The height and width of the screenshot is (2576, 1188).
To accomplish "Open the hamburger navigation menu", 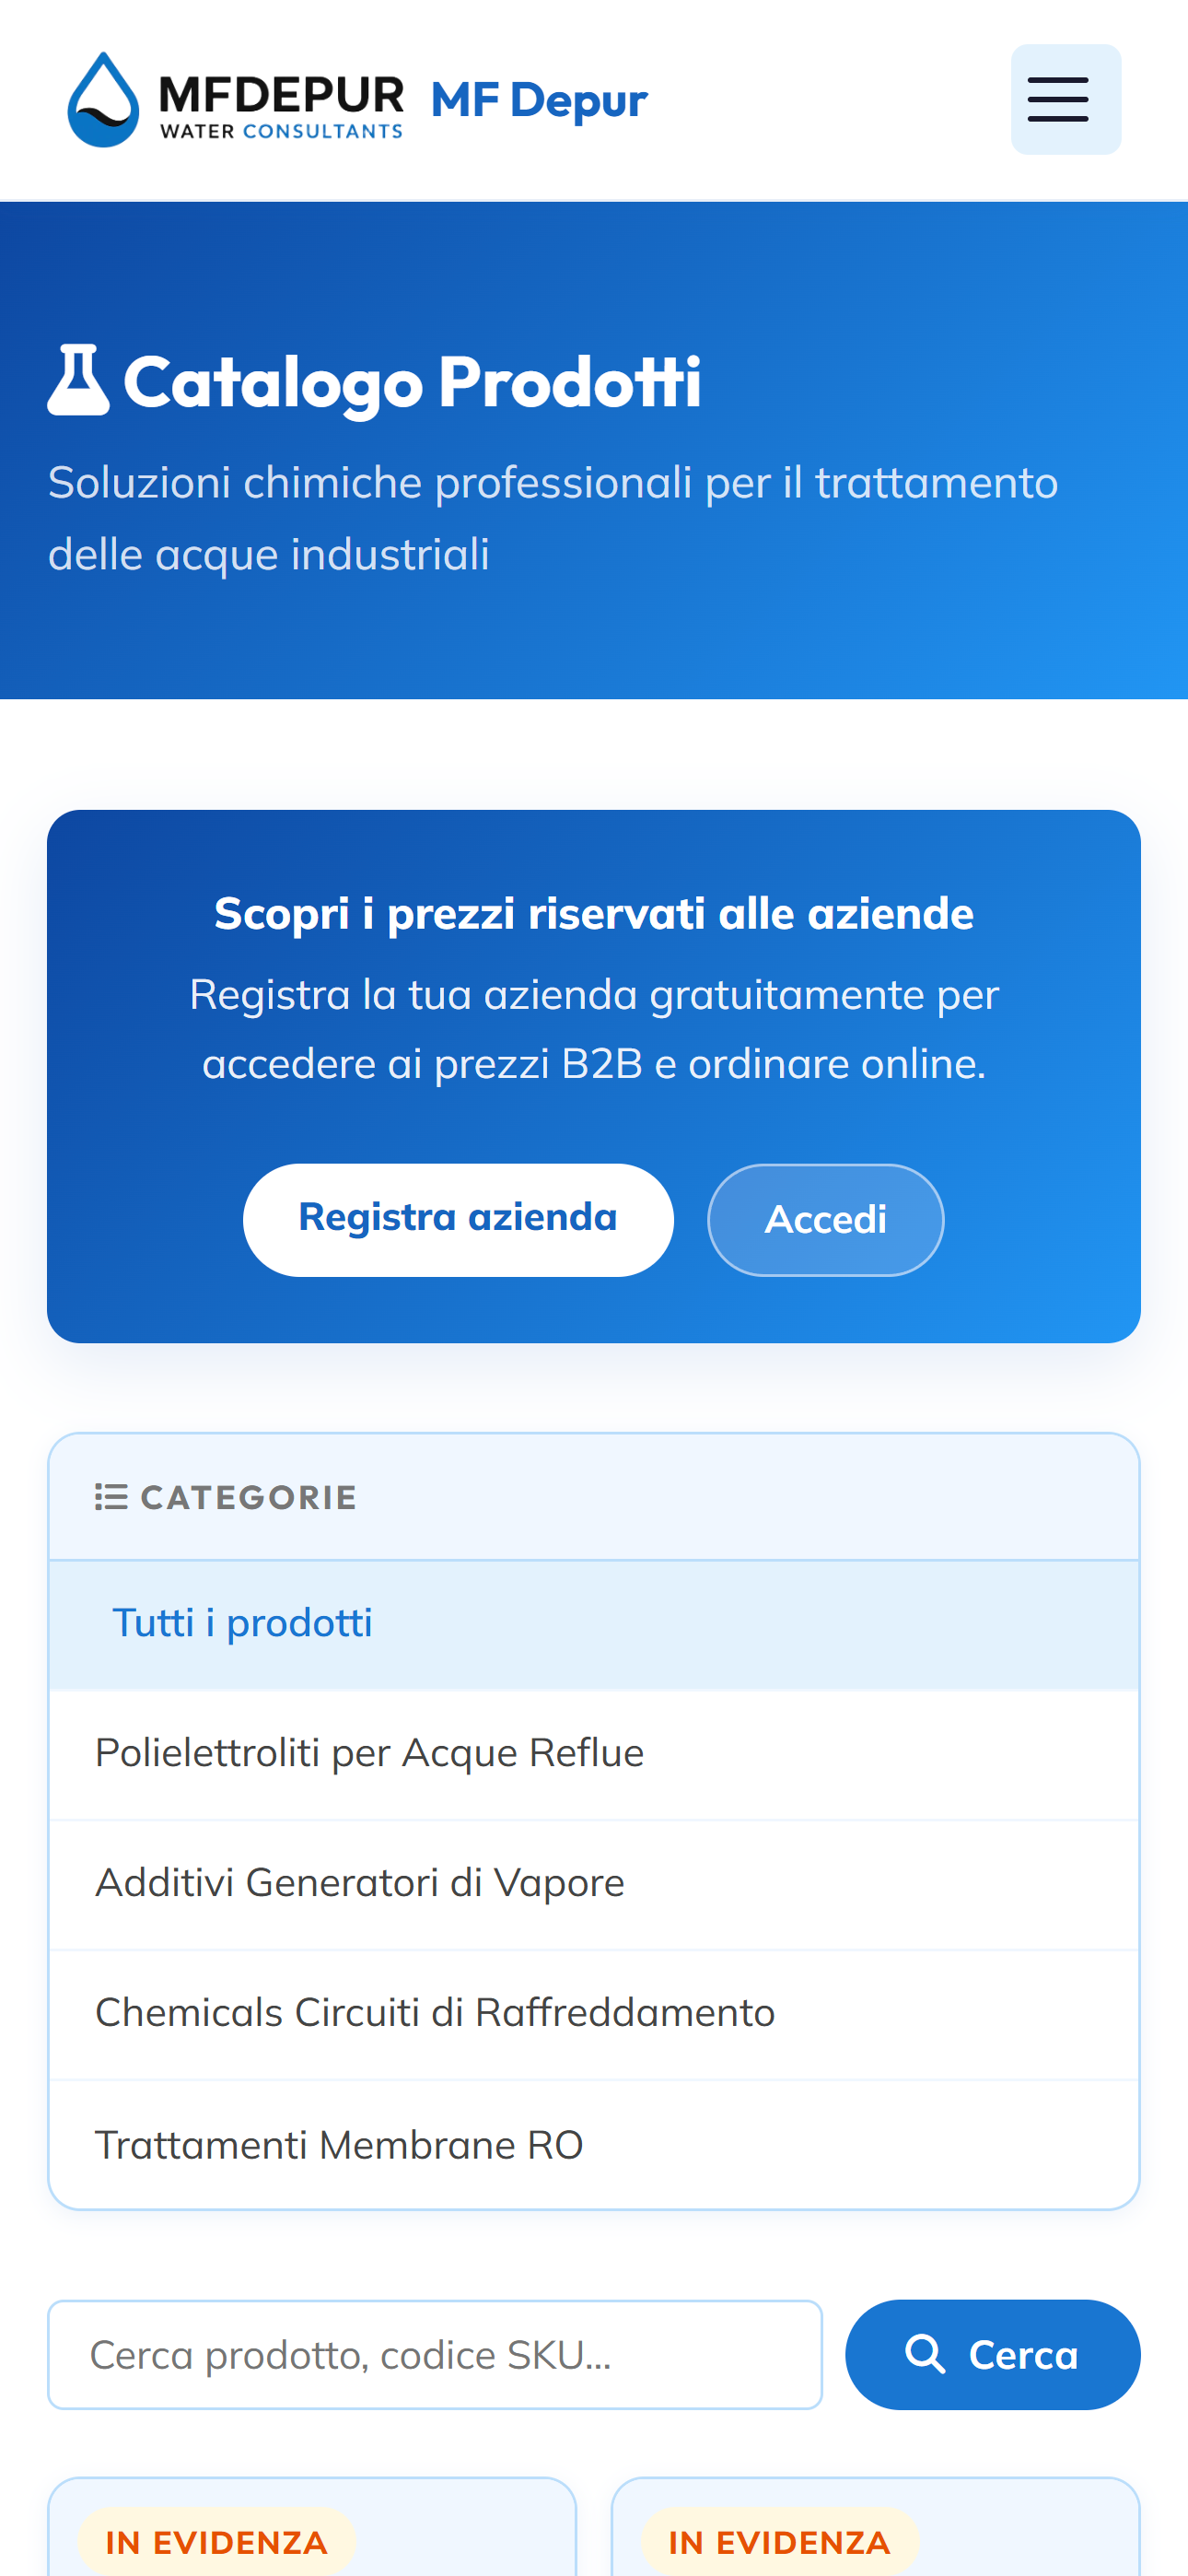I will (x=1065, y=100).
